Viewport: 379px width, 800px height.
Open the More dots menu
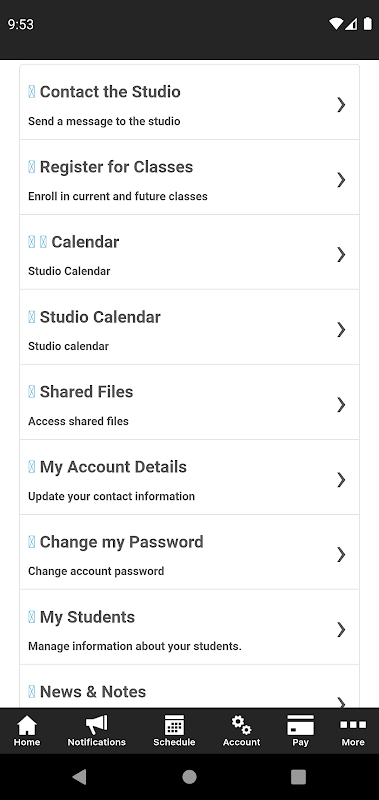(353, 725)
